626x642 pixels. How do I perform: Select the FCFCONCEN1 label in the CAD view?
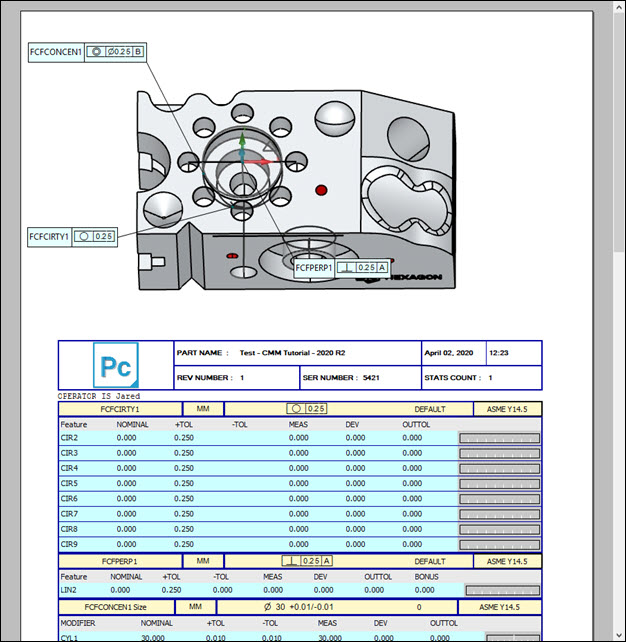click(x=57, y=51)
